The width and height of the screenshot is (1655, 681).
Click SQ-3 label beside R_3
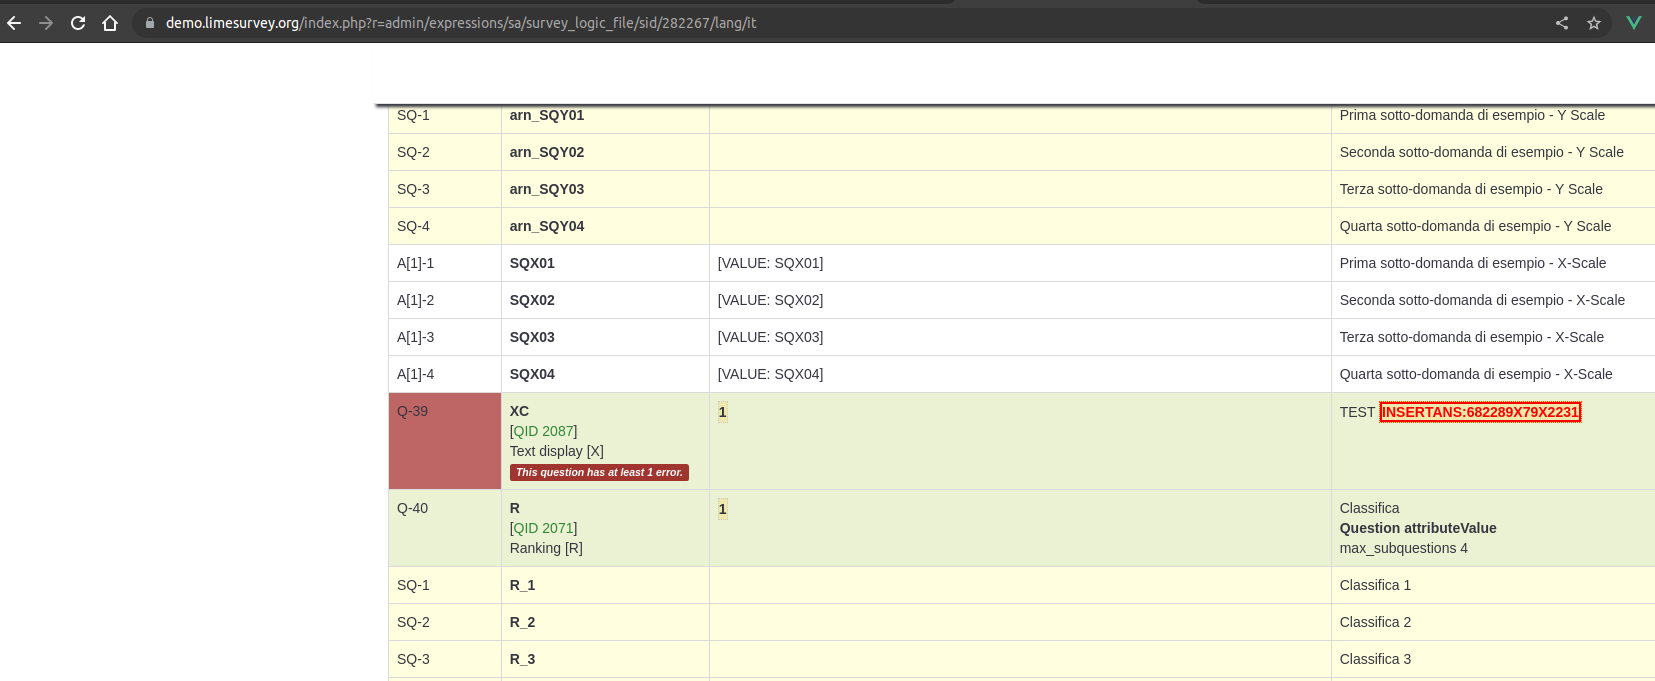[x=413, y=659]
